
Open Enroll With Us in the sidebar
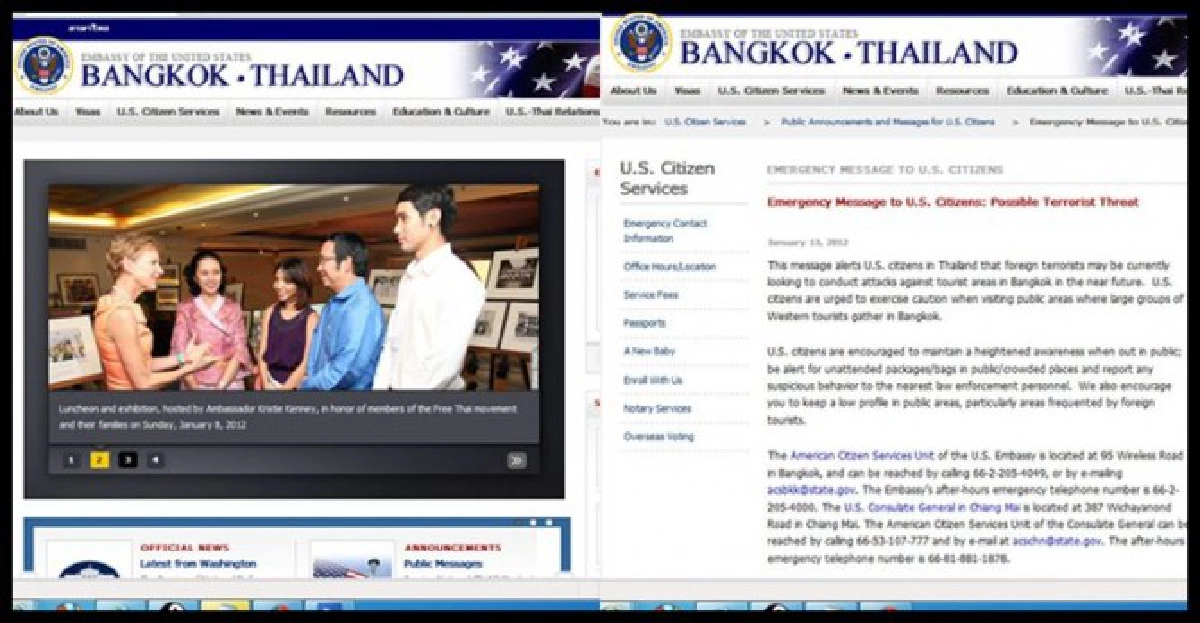[x=653, y=380]
